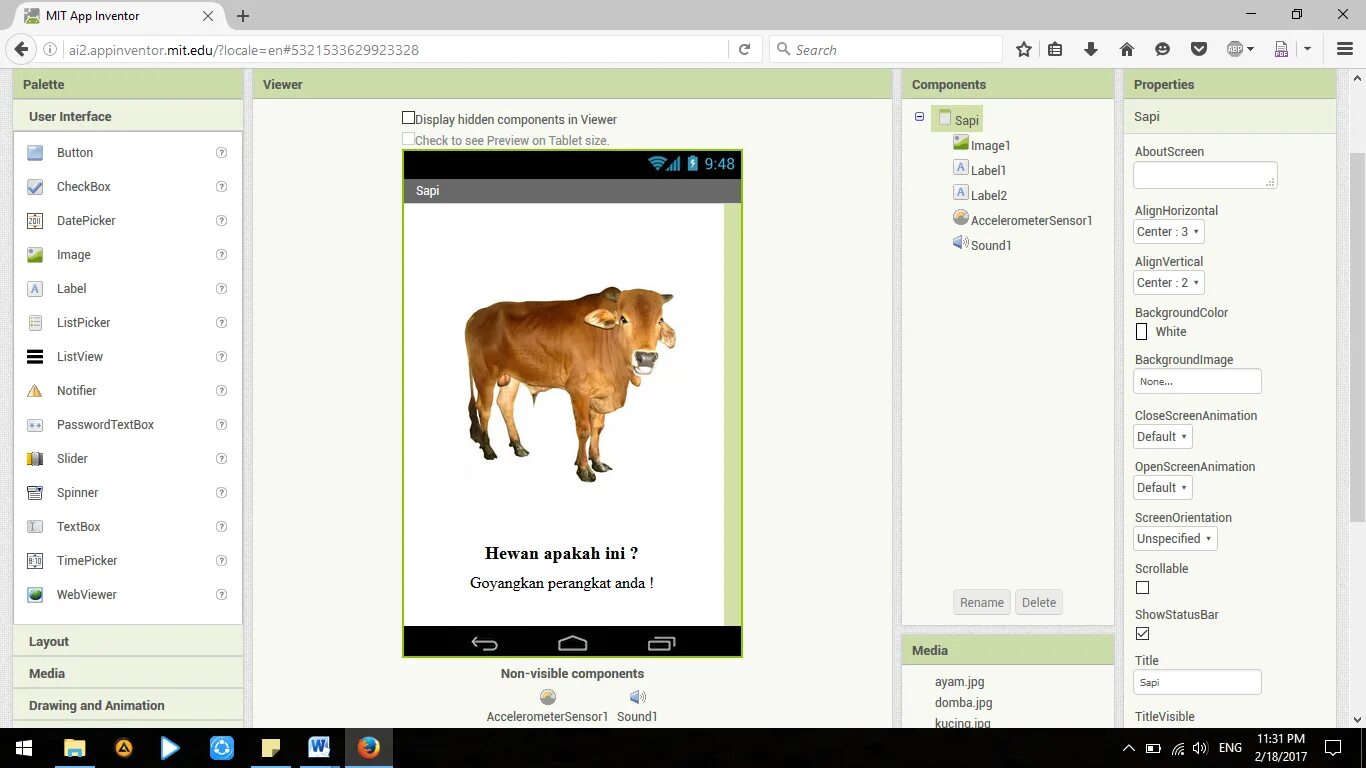This screenshot has width=1366, height=768.
Task: Enable Display hidden components in Viewer
Action: 408,117
